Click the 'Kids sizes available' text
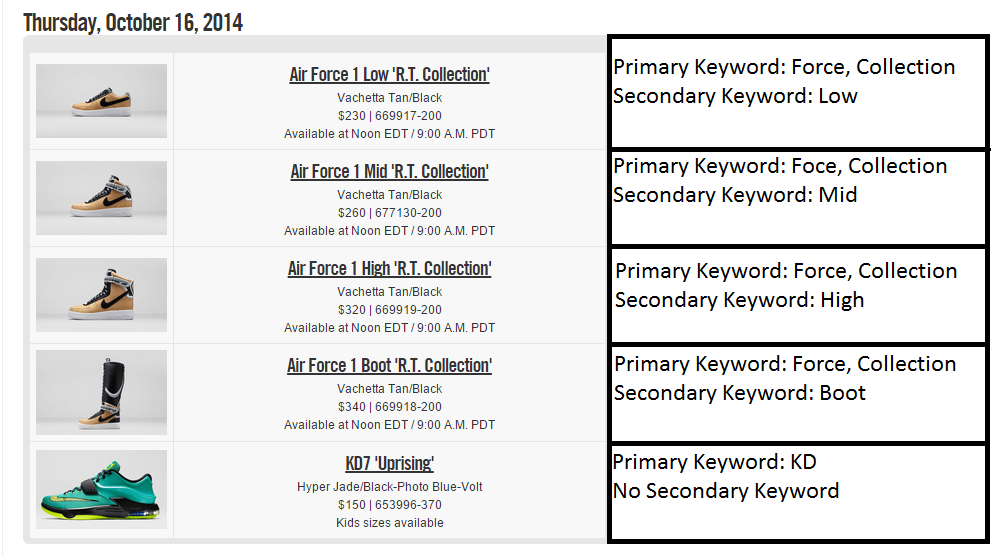The height and width of the screenshot is (556, 992). [389, 523]
